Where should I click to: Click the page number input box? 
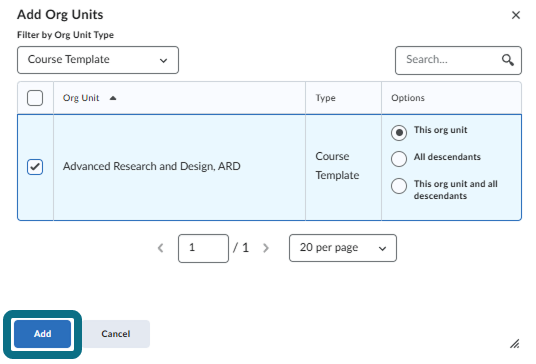click(203, 248)
